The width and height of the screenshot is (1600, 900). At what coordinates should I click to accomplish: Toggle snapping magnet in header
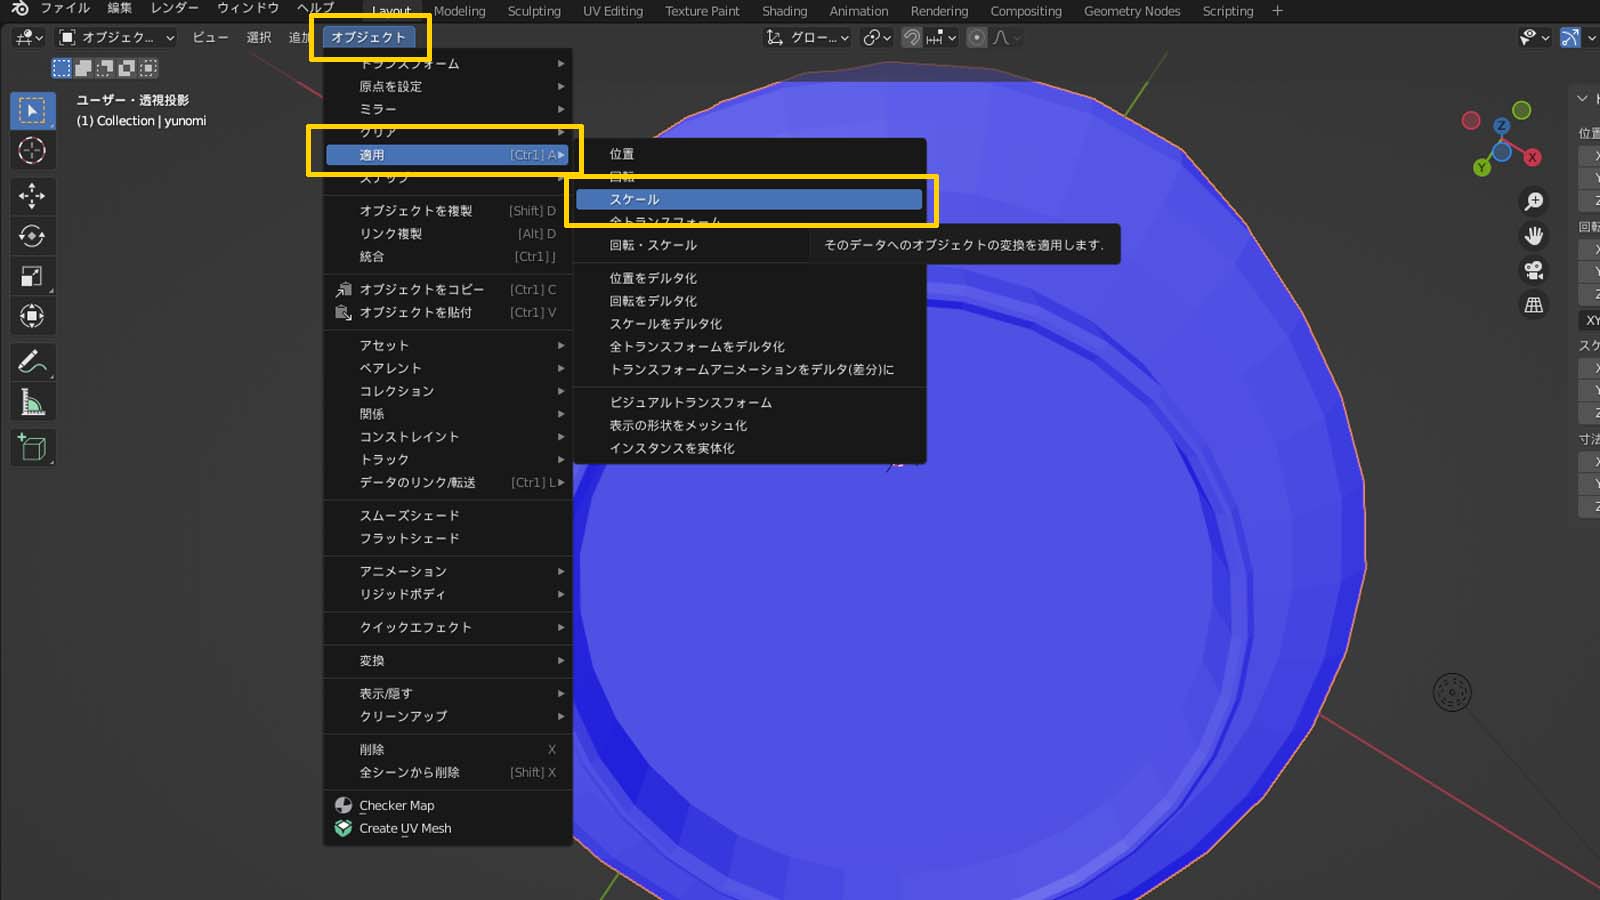[911, 38]
